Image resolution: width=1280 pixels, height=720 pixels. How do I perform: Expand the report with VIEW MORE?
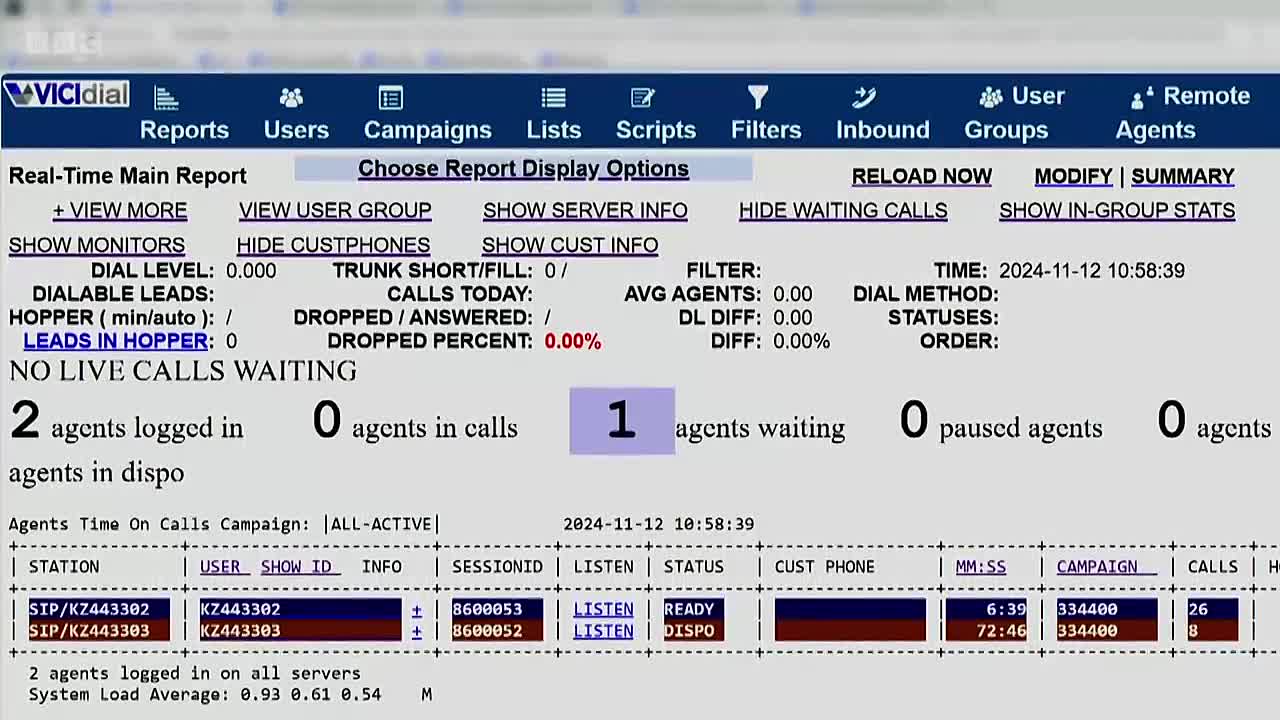tap(120, 210)
